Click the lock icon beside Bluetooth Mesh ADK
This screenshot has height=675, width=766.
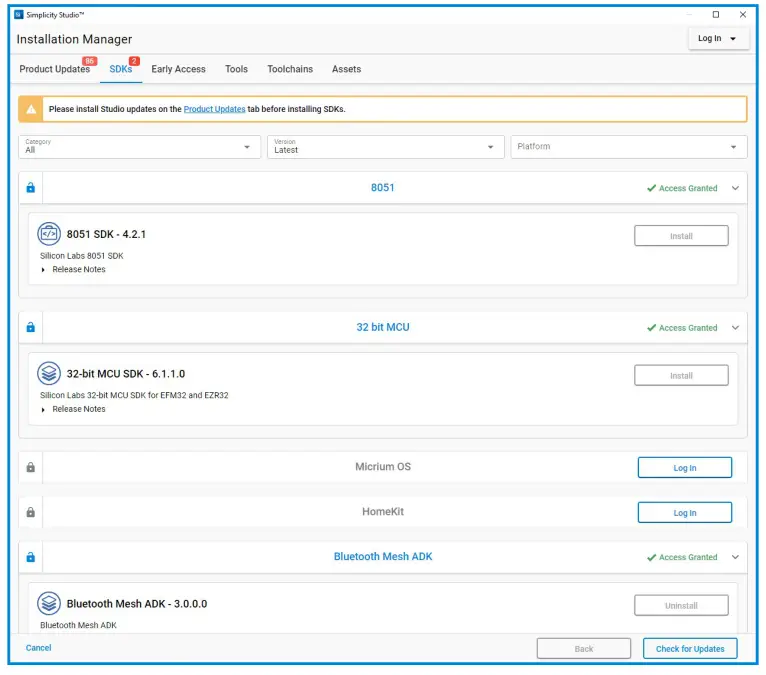point(31,557)
